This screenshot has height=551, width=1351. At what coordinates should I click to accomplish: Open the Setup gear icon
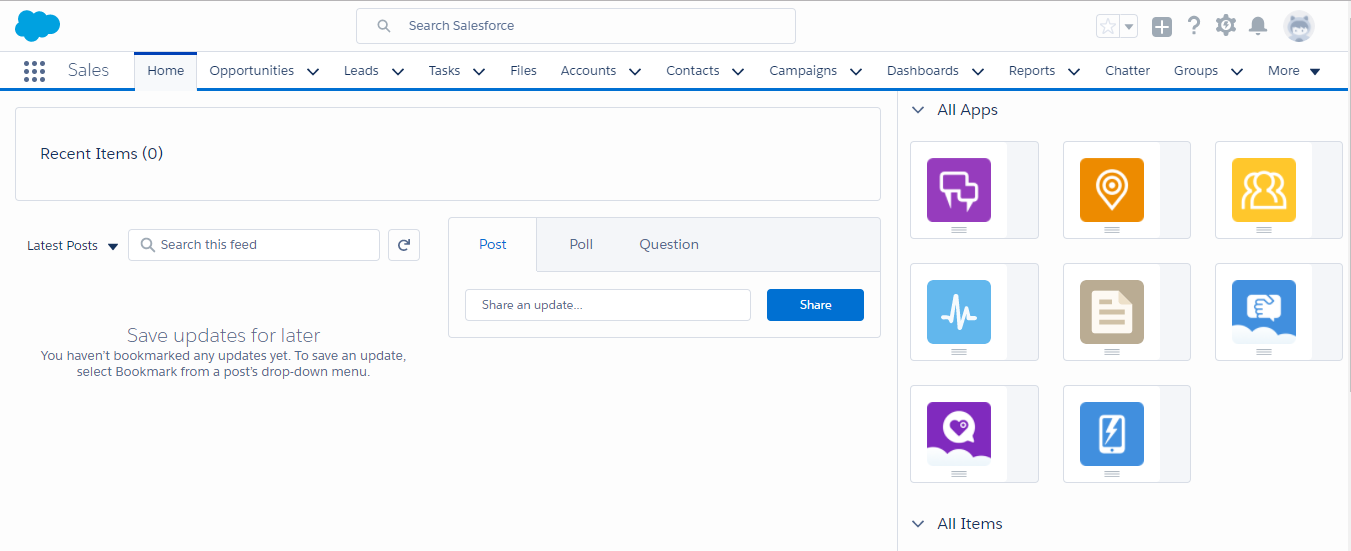1226,26
